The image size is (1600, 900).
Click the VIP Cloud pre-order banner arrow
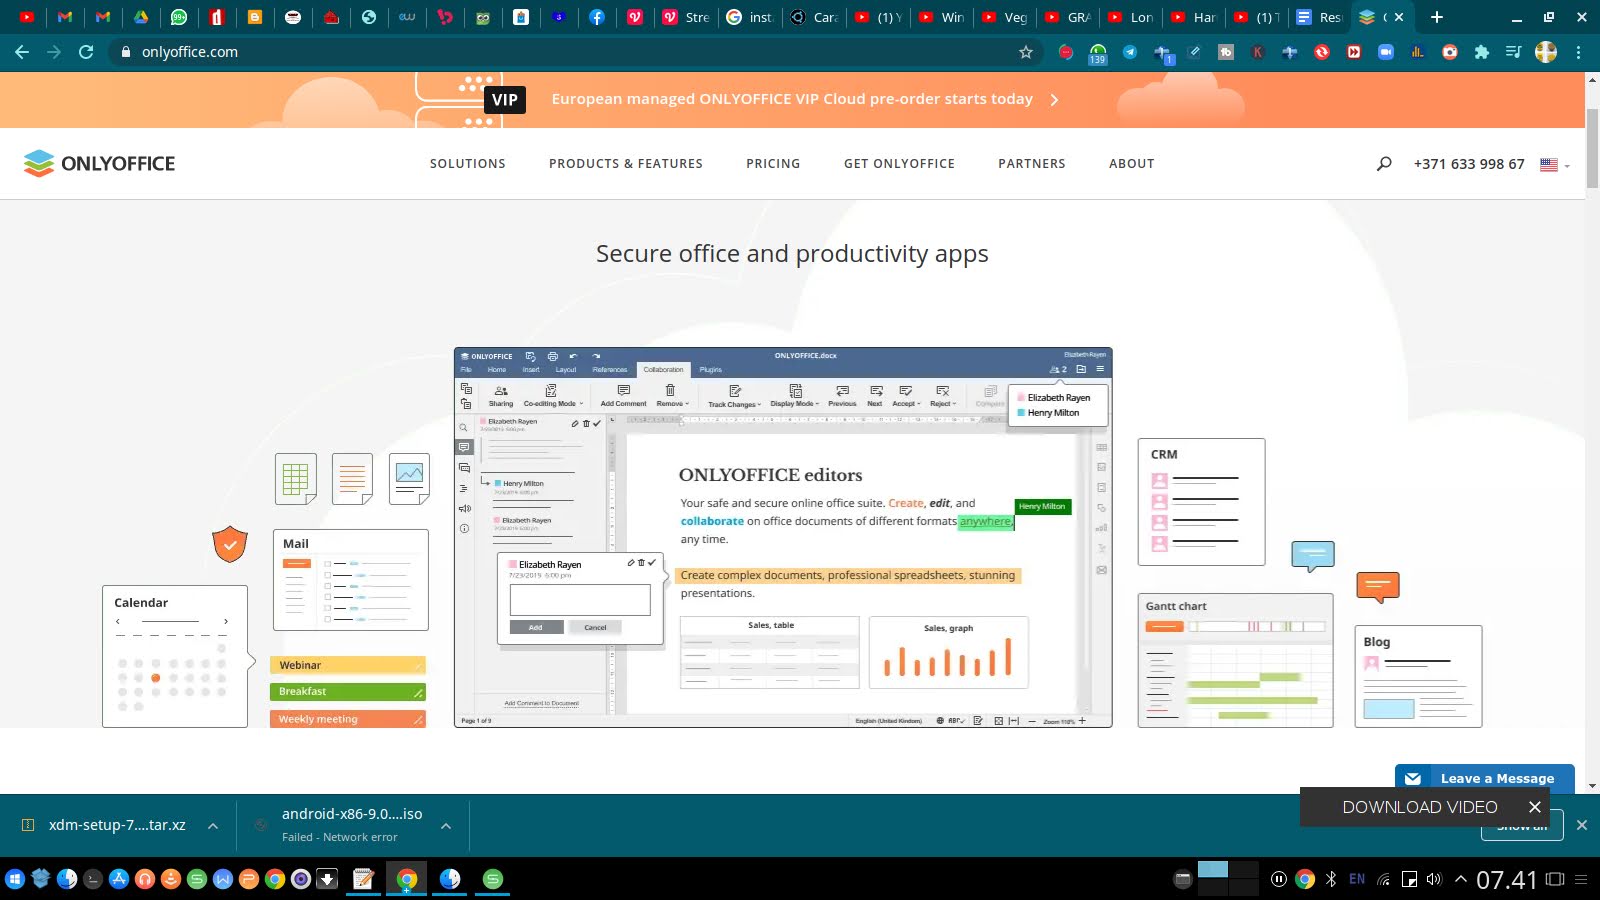(x=1054, y=99)
